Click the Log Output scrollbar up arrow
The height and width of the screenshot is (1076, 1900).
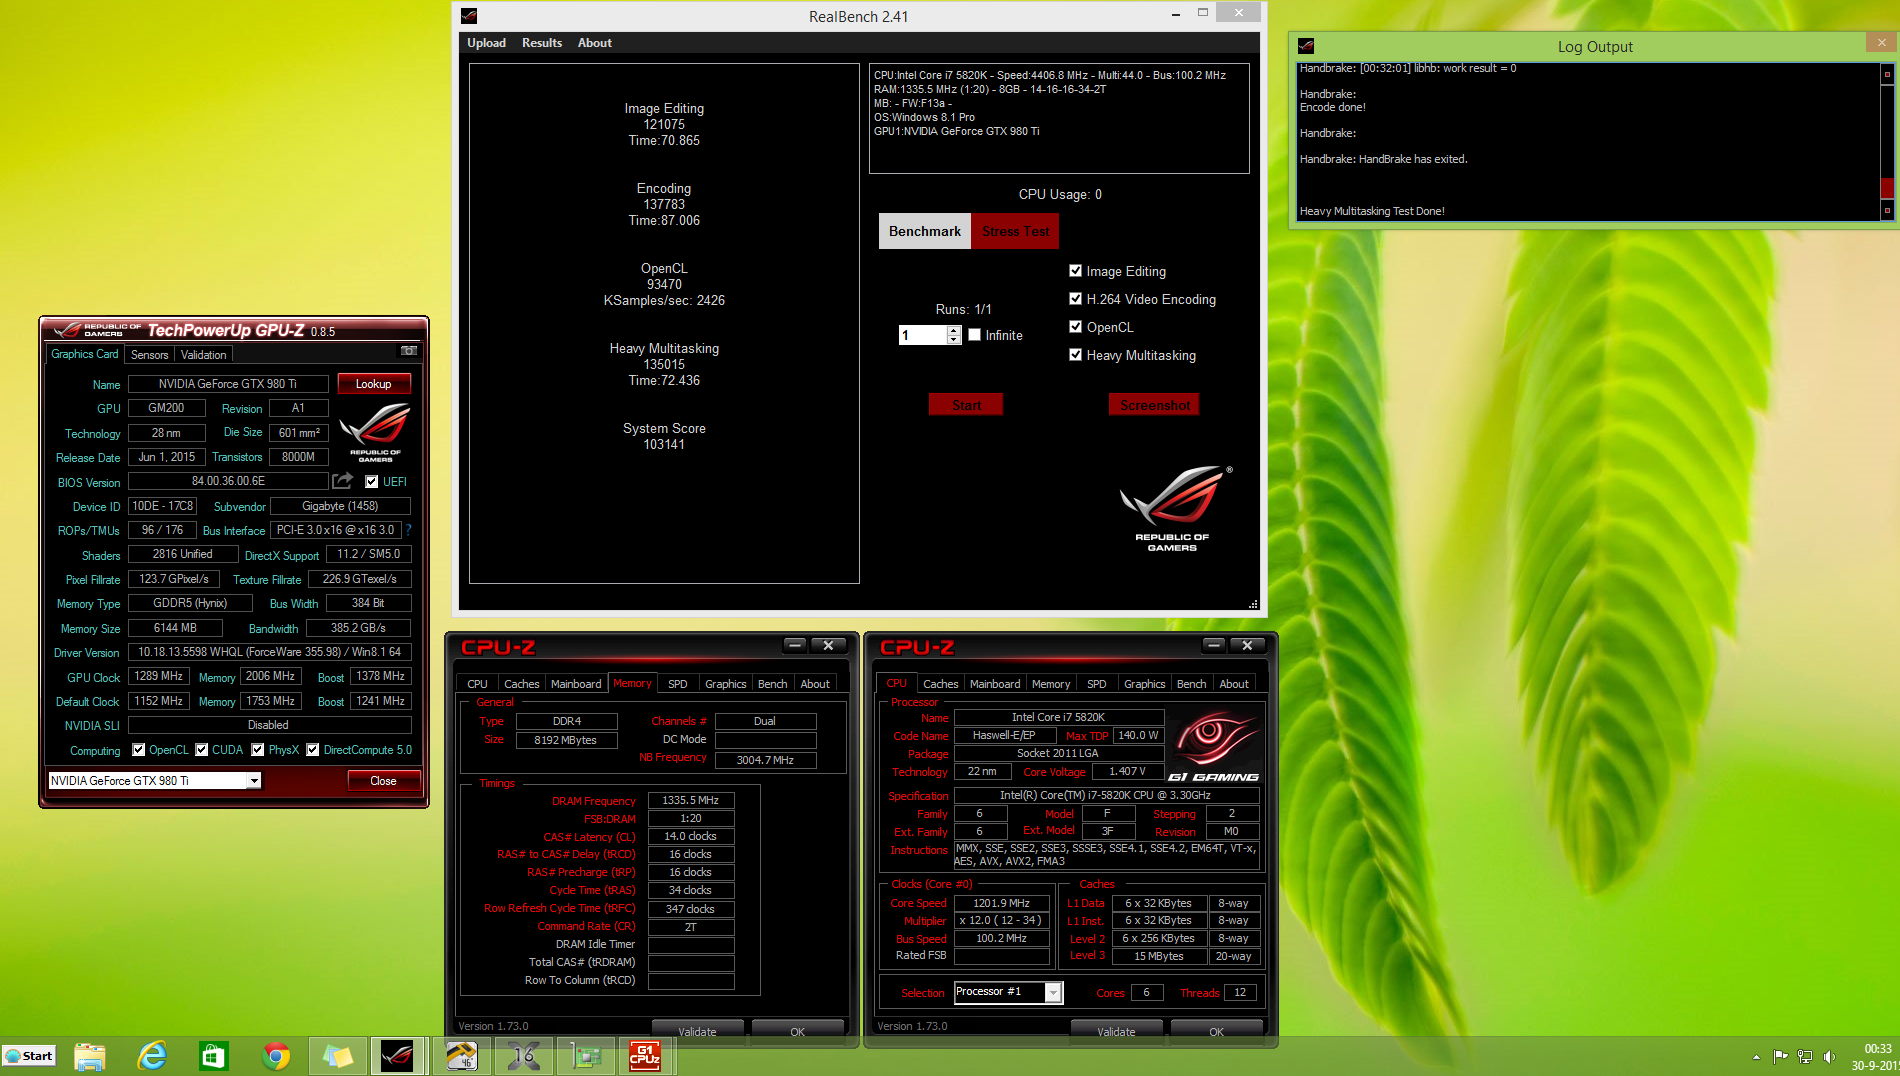click(x=1887, y=74)
